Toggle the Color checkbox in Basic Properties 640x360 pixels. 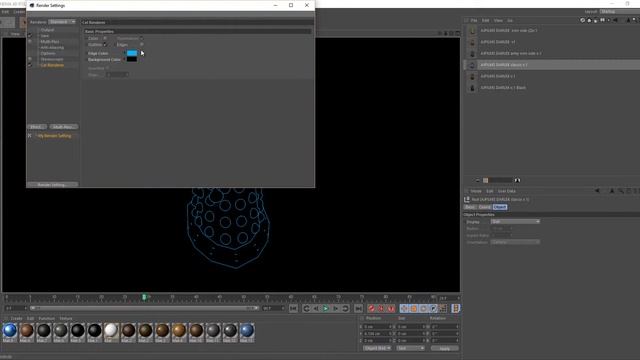105,38
